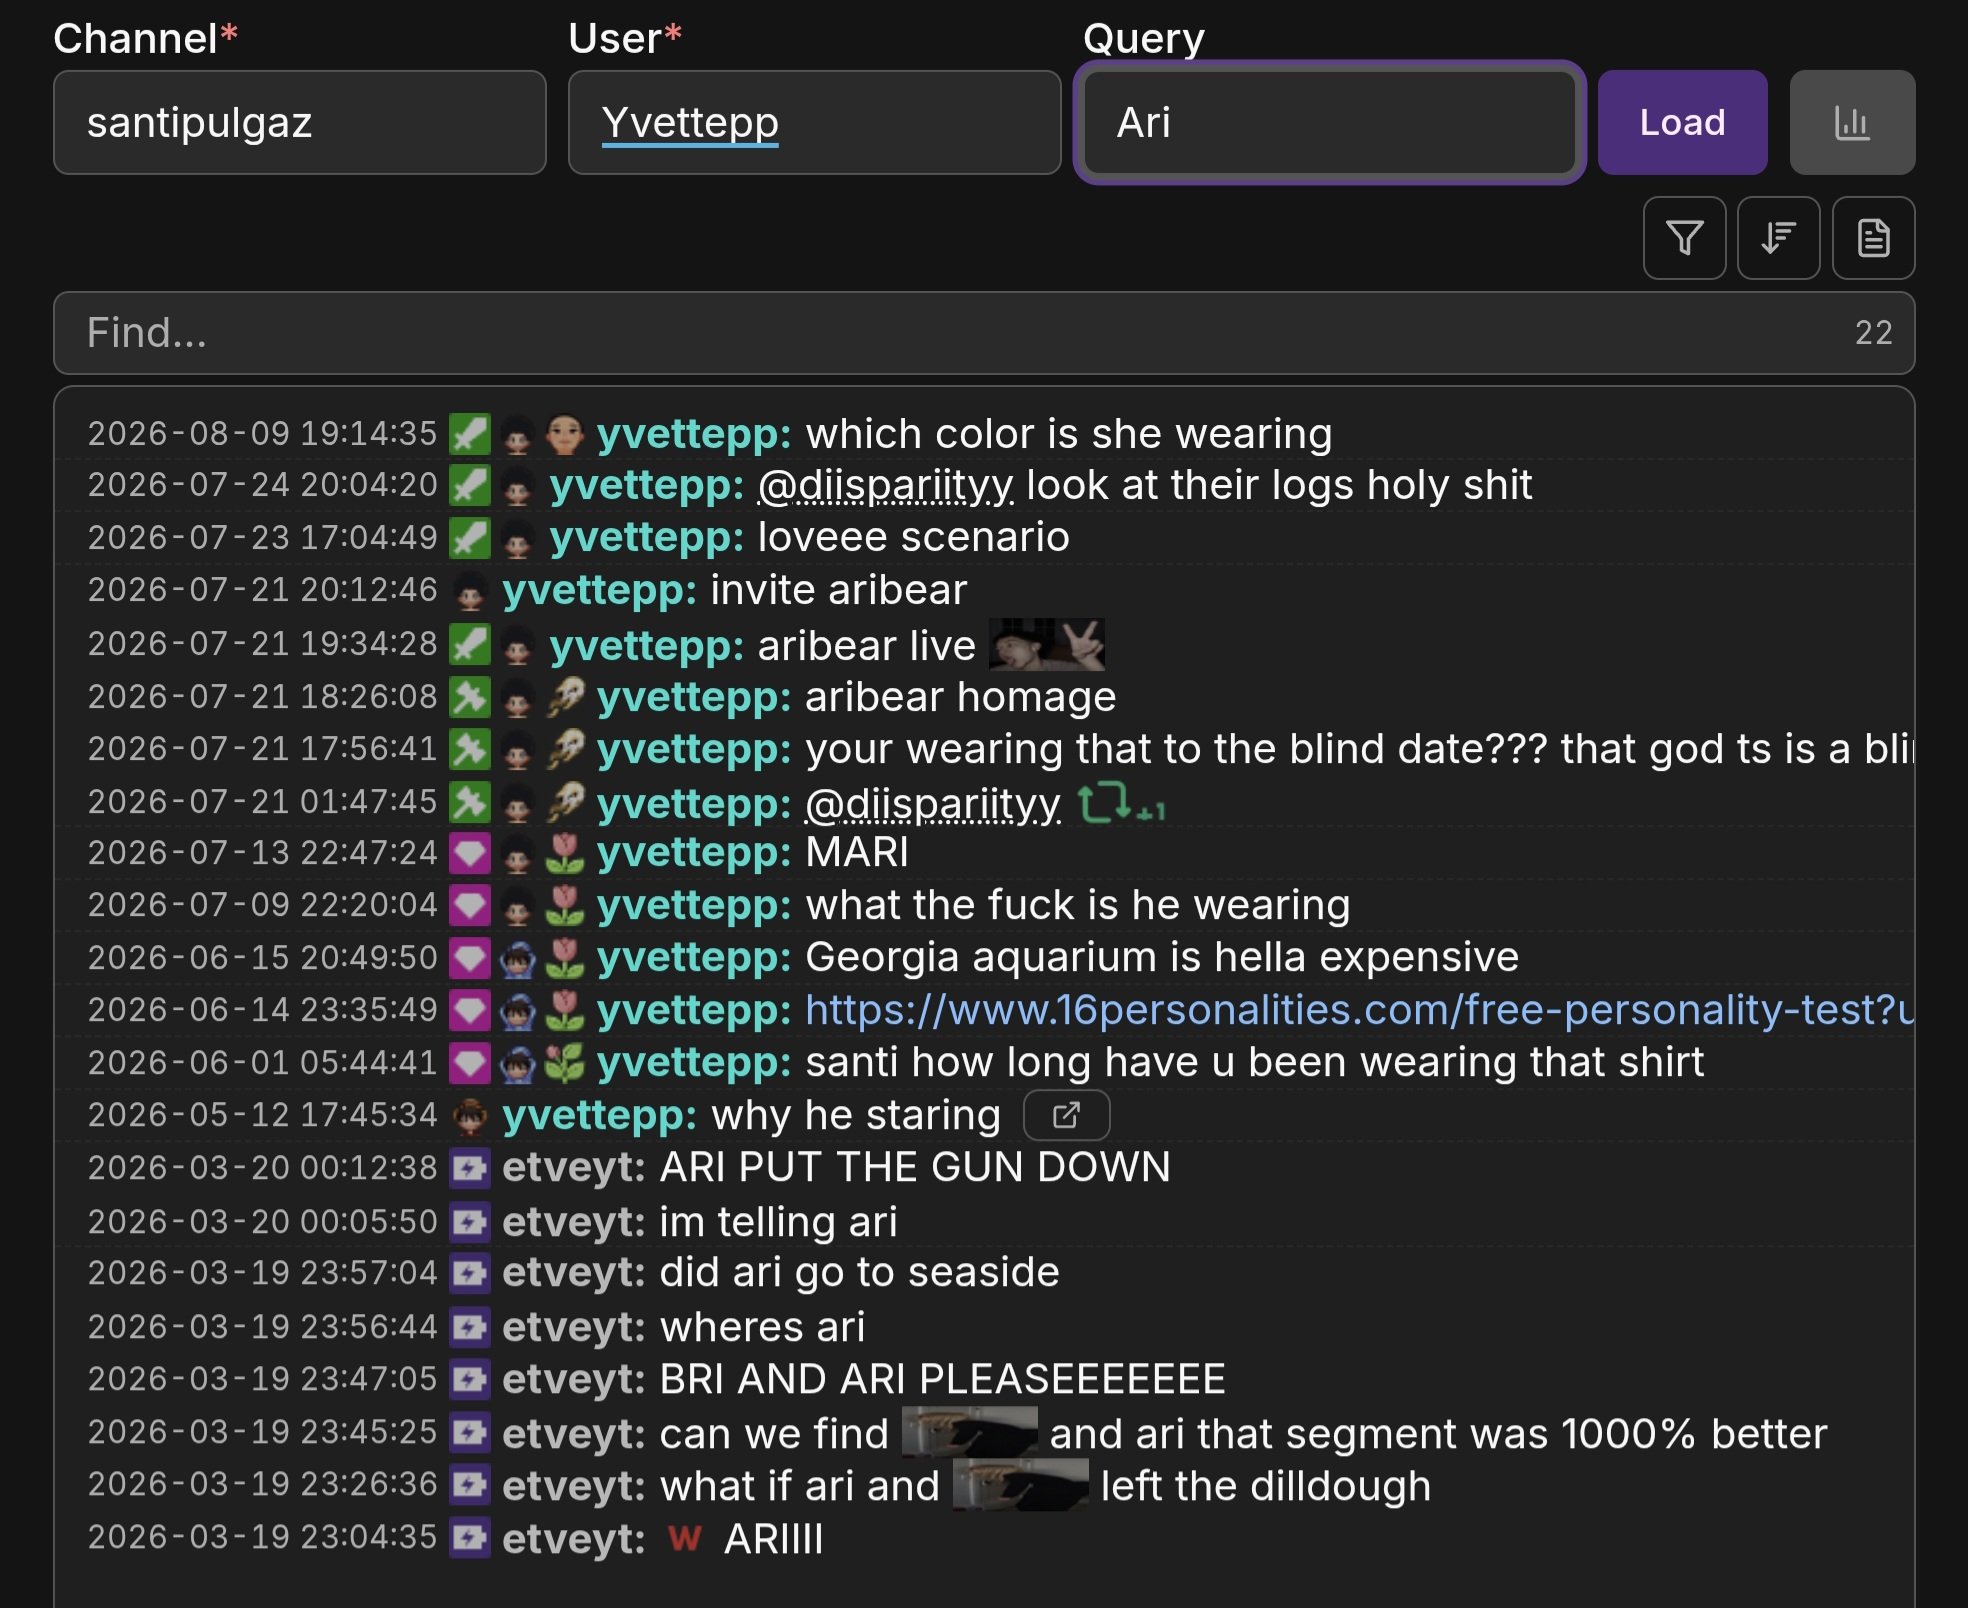Click the green badge on 'loveee scenario' row
The height and width of the screenshot is (1608, 1968).
tap(469, 538)
